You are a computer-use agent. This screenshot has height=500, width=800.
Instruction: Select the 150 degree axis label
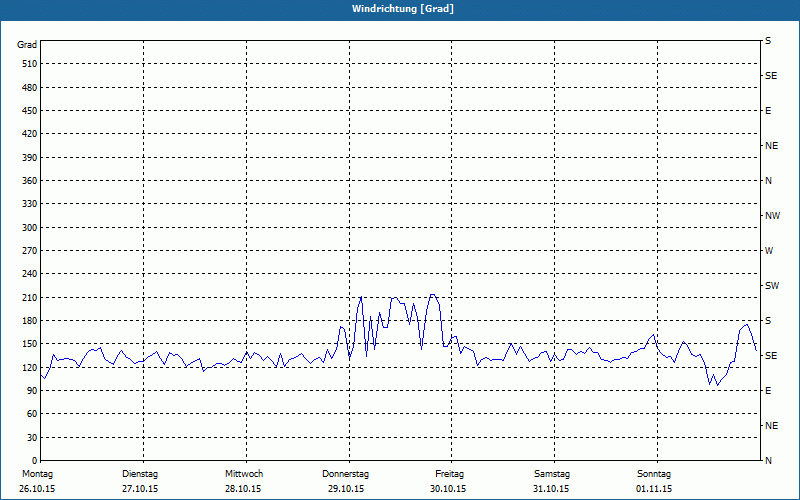pyautogui.click(x=30, y=344)
